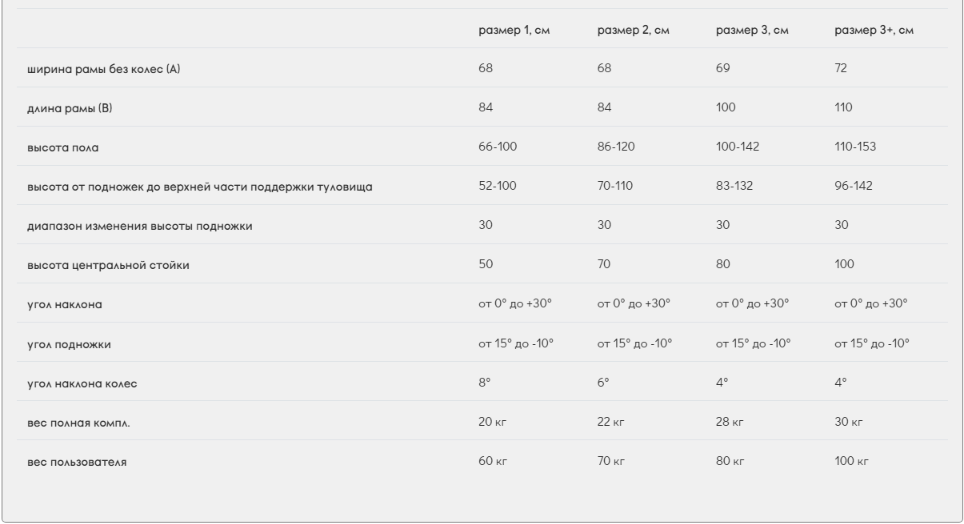964x524 pixels.
Task: Click the 'размер 1, см' column header
Action: pos(515,29)
